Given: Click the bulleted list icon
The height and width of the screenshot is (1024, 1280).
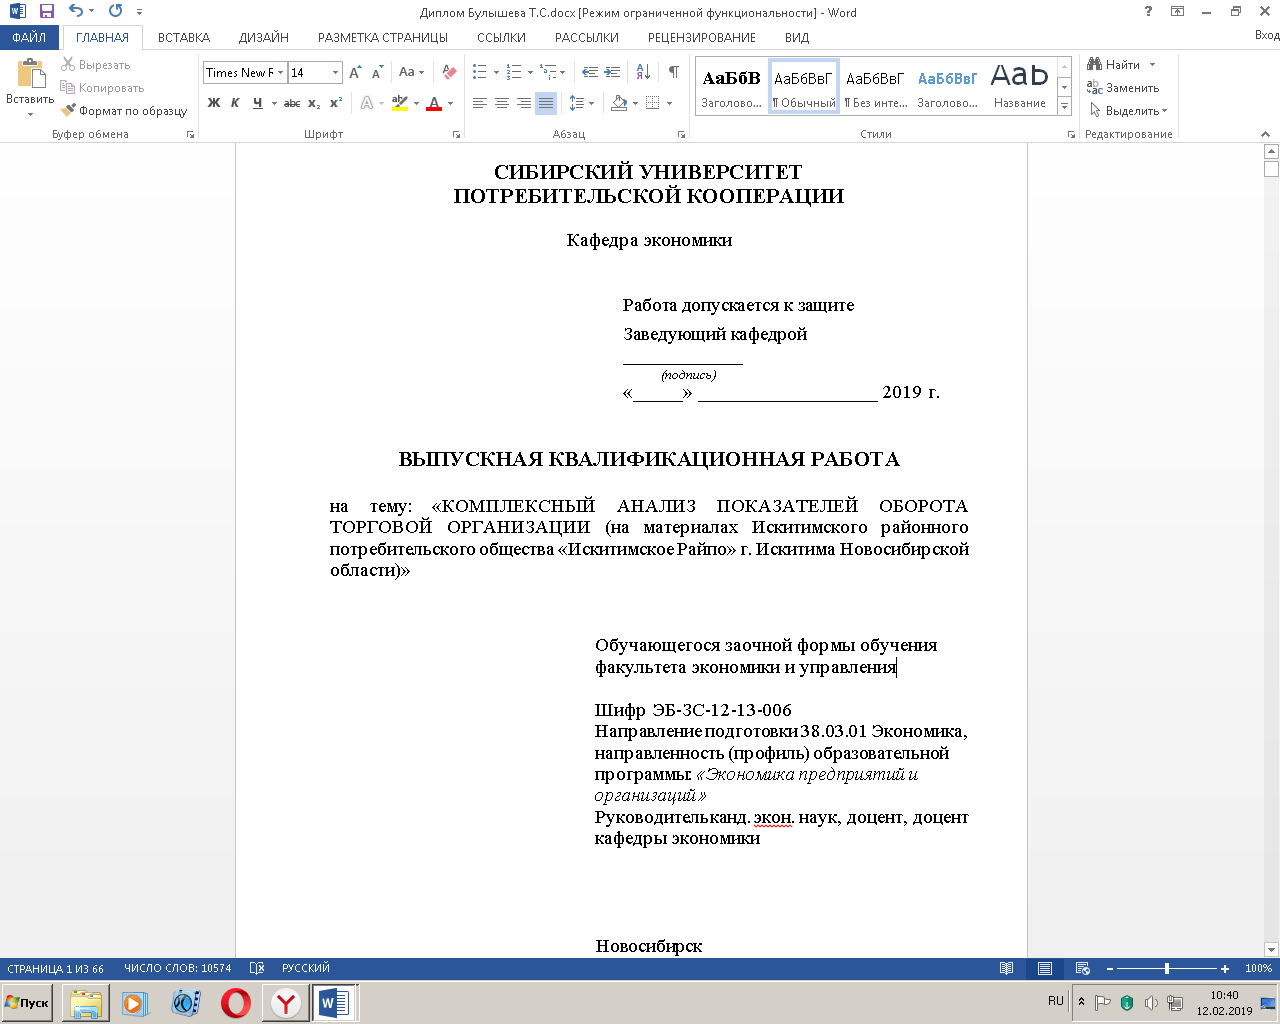Looking at the screenshot, I should coord(480,73).
